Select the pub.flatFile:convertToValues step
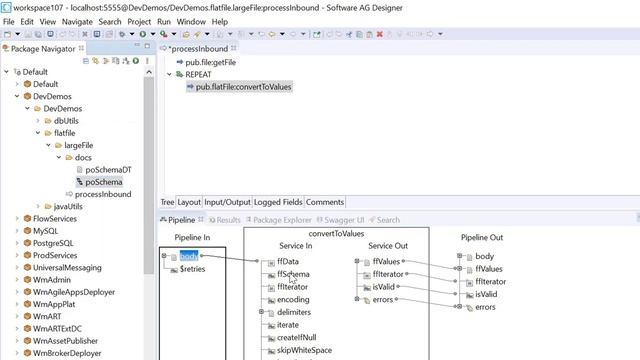This screenshot has width=640, height=360. tap(243, 87)
